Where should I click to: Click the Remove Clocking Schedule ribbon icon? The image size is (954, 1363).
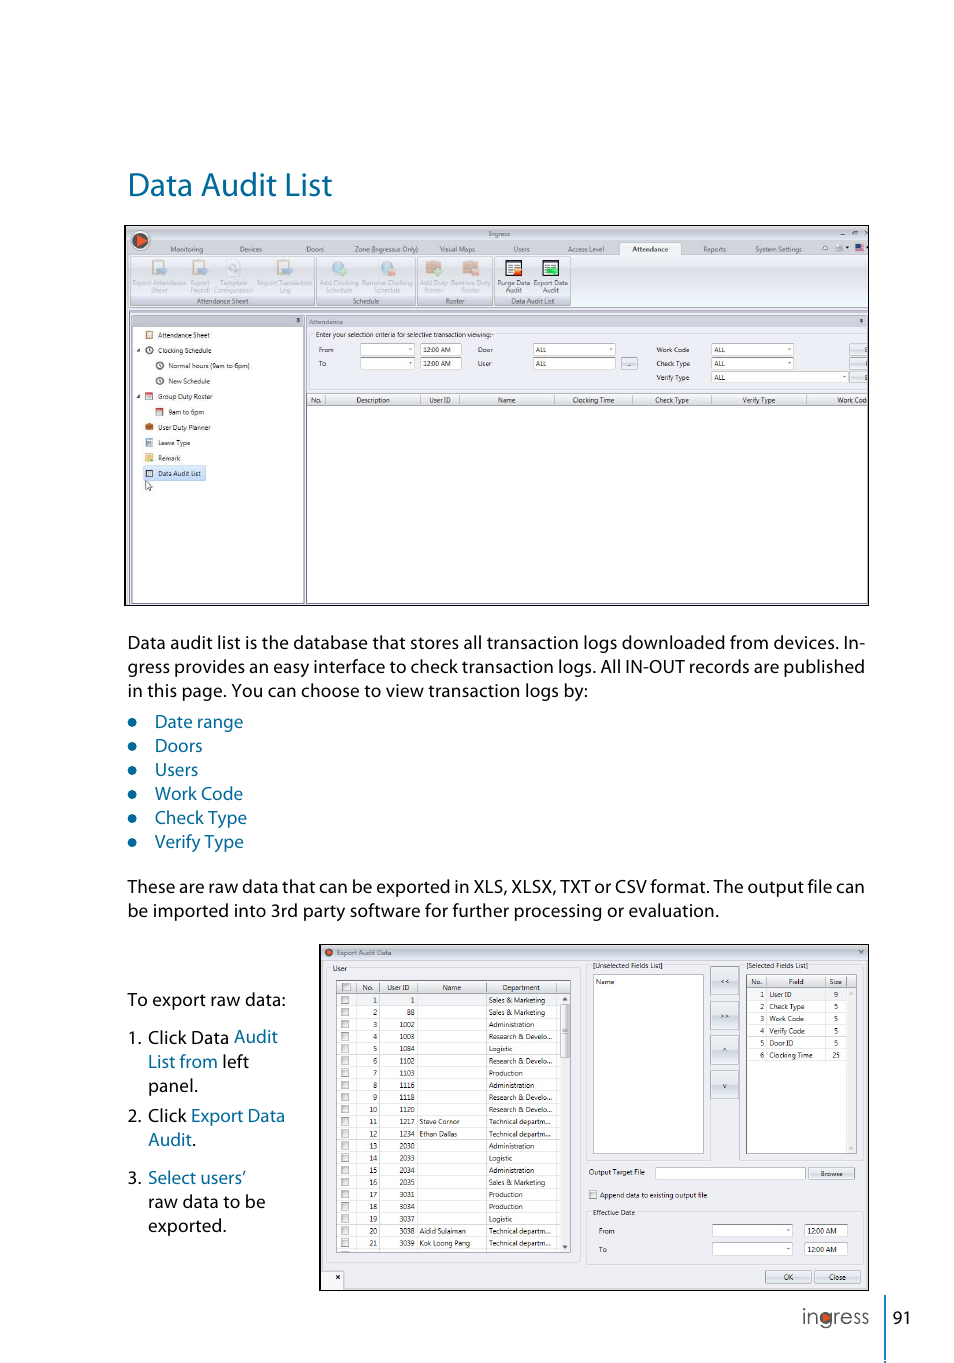click(387, 268)
